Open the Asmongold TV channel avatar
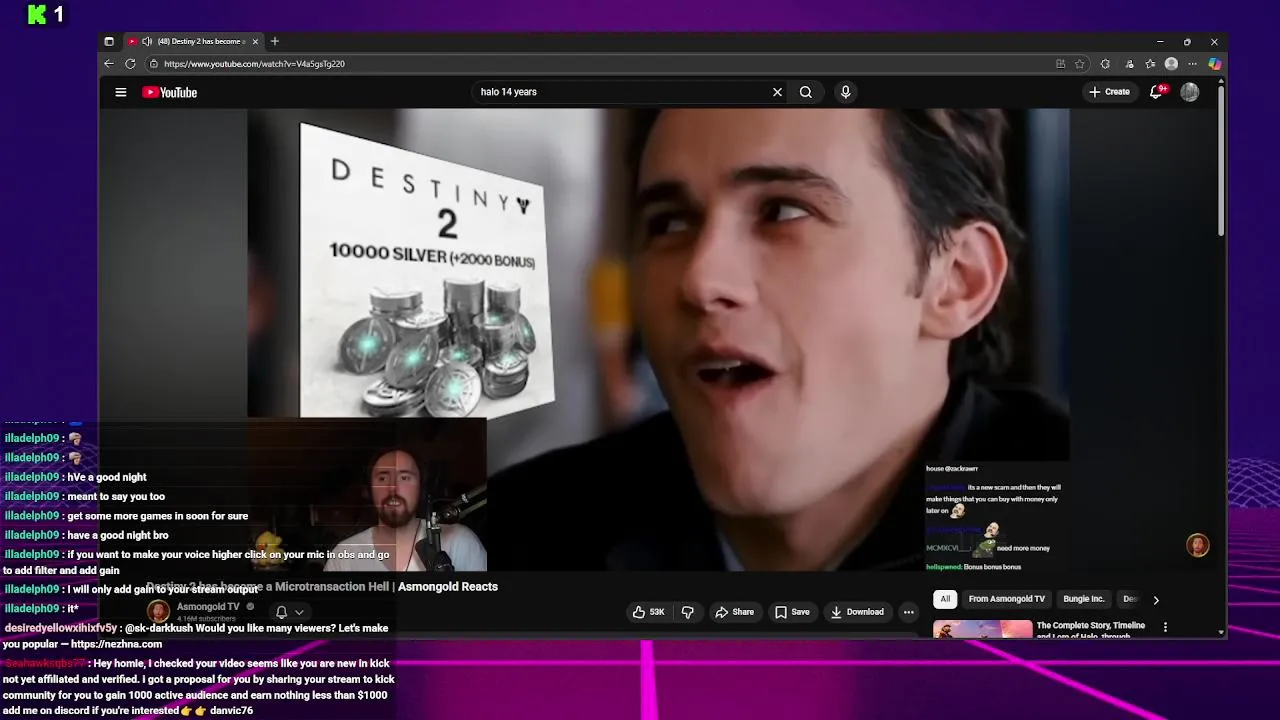The image size is (1280, 720). pyautogui.click(x=158, y=611)
